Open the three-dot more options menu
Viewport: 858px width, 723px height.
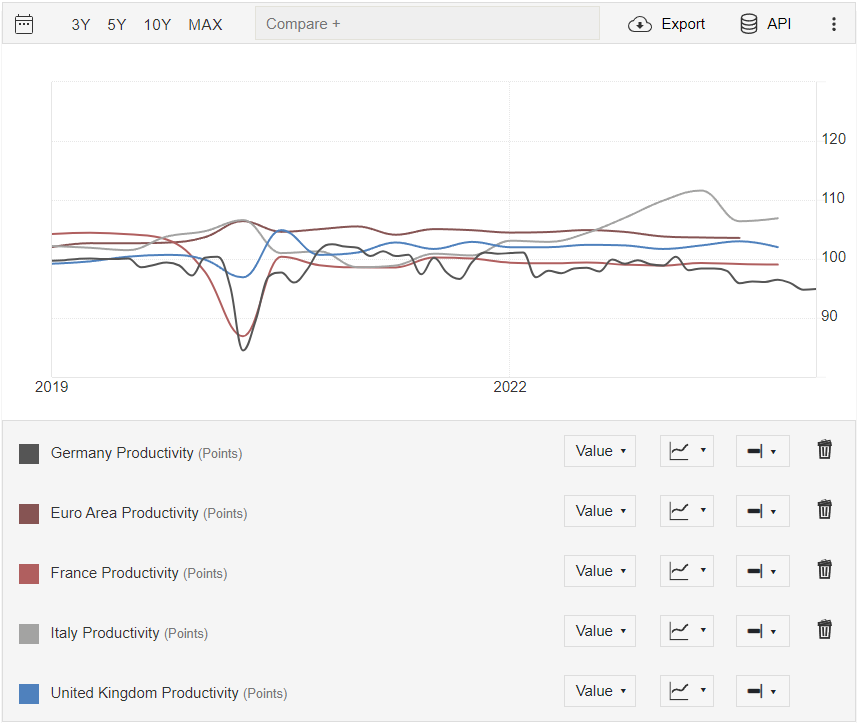(x=833, y=24)
